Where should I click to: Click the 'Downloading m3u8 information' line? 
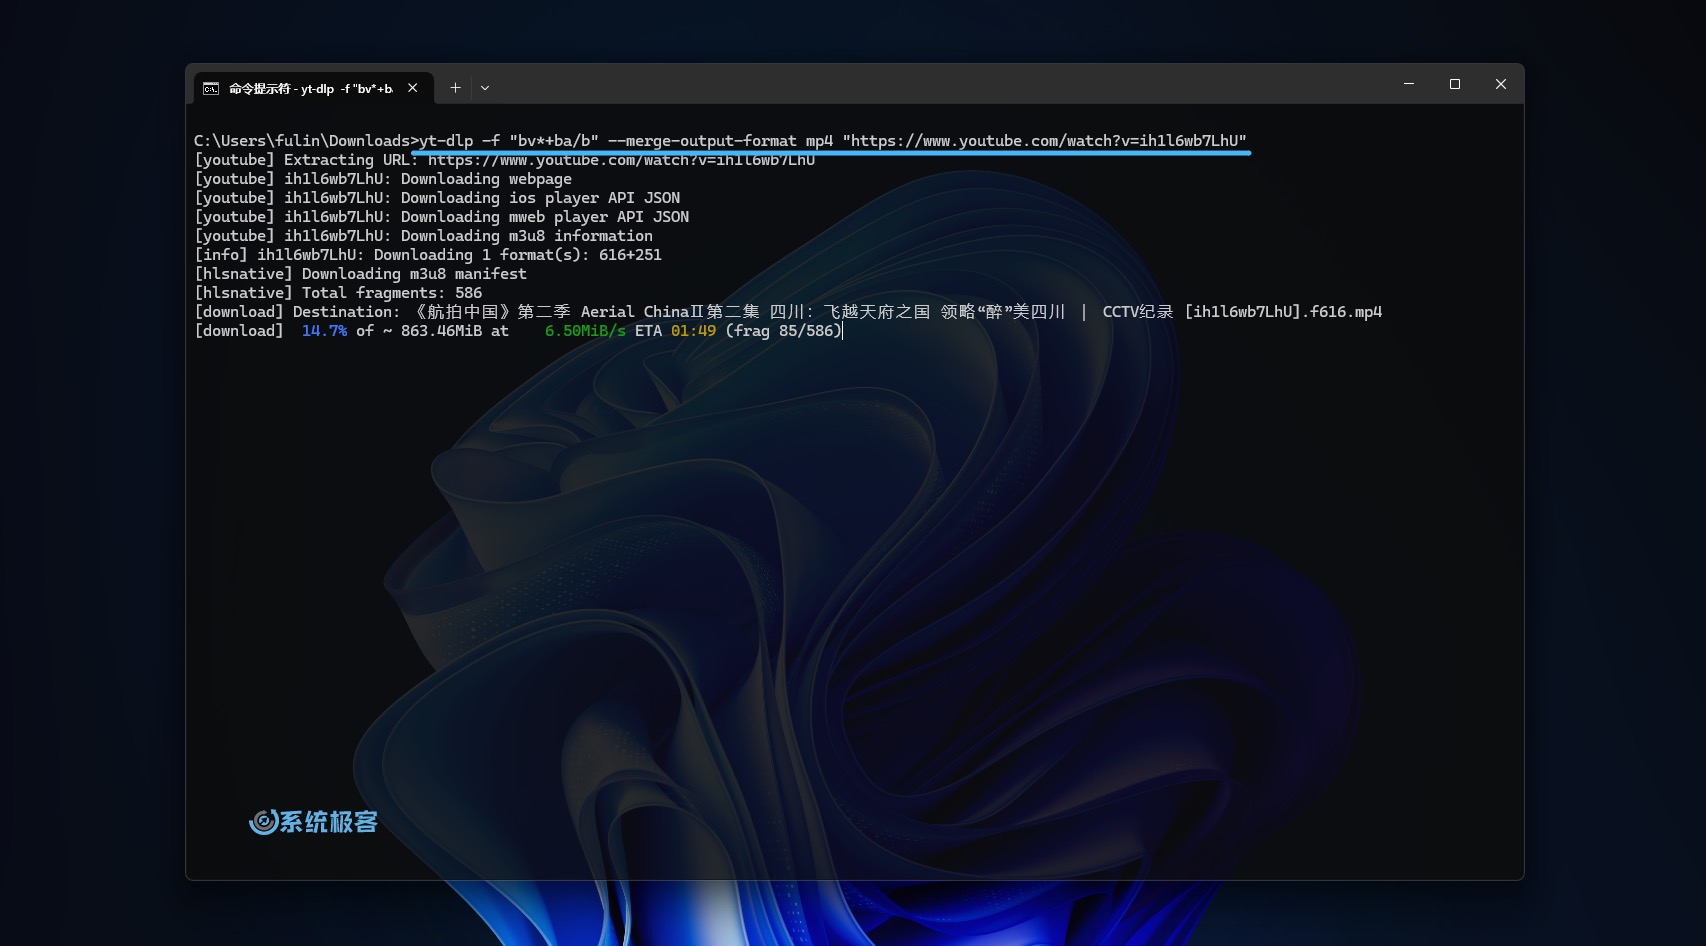[424, 236]
